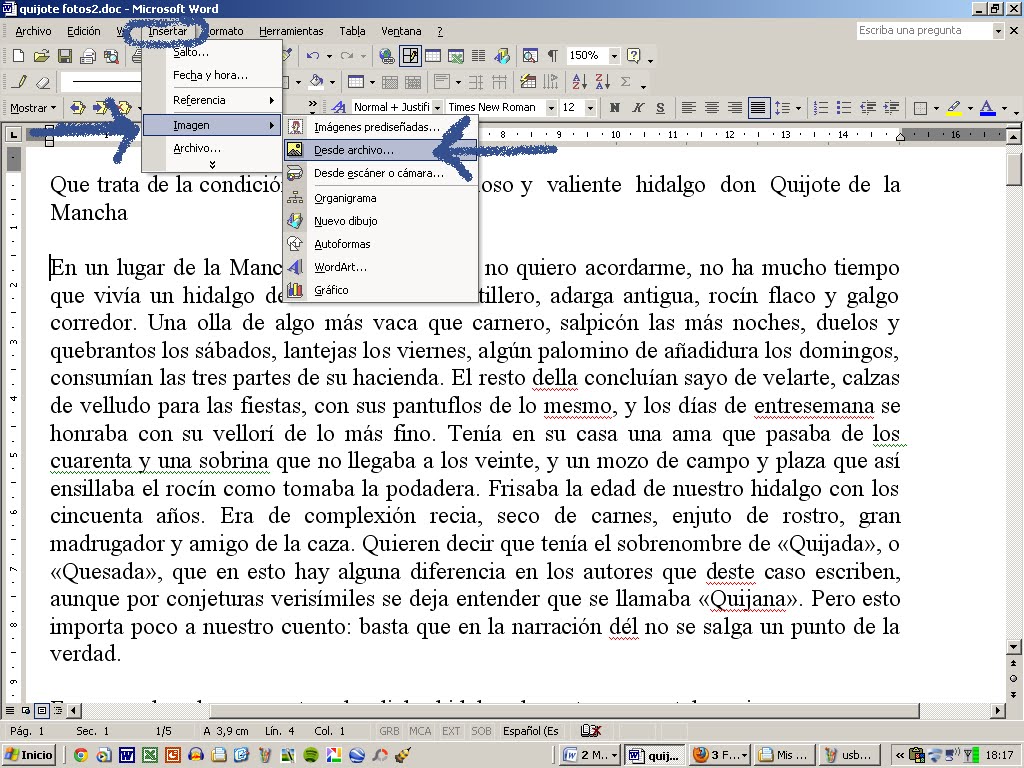Screen dimensions: 1024x768
Task: Open the Mostrar outline dropdown
Action: [x=33, y=108]
